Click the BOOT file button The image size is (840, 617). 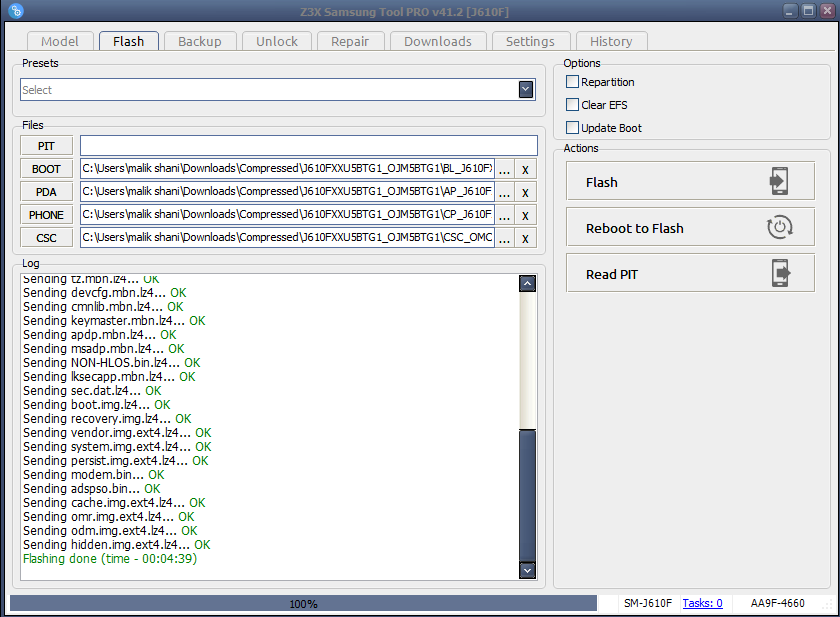click(x=47, y=169)
